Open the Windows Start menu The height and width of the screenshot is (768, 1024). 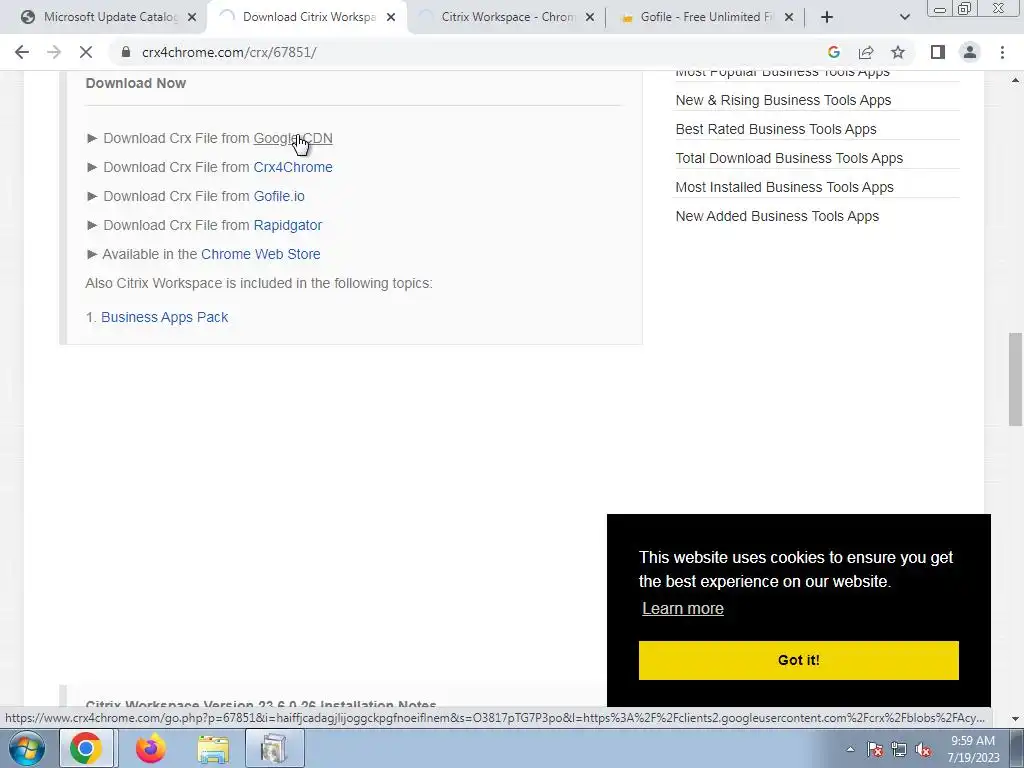point(26,748)
